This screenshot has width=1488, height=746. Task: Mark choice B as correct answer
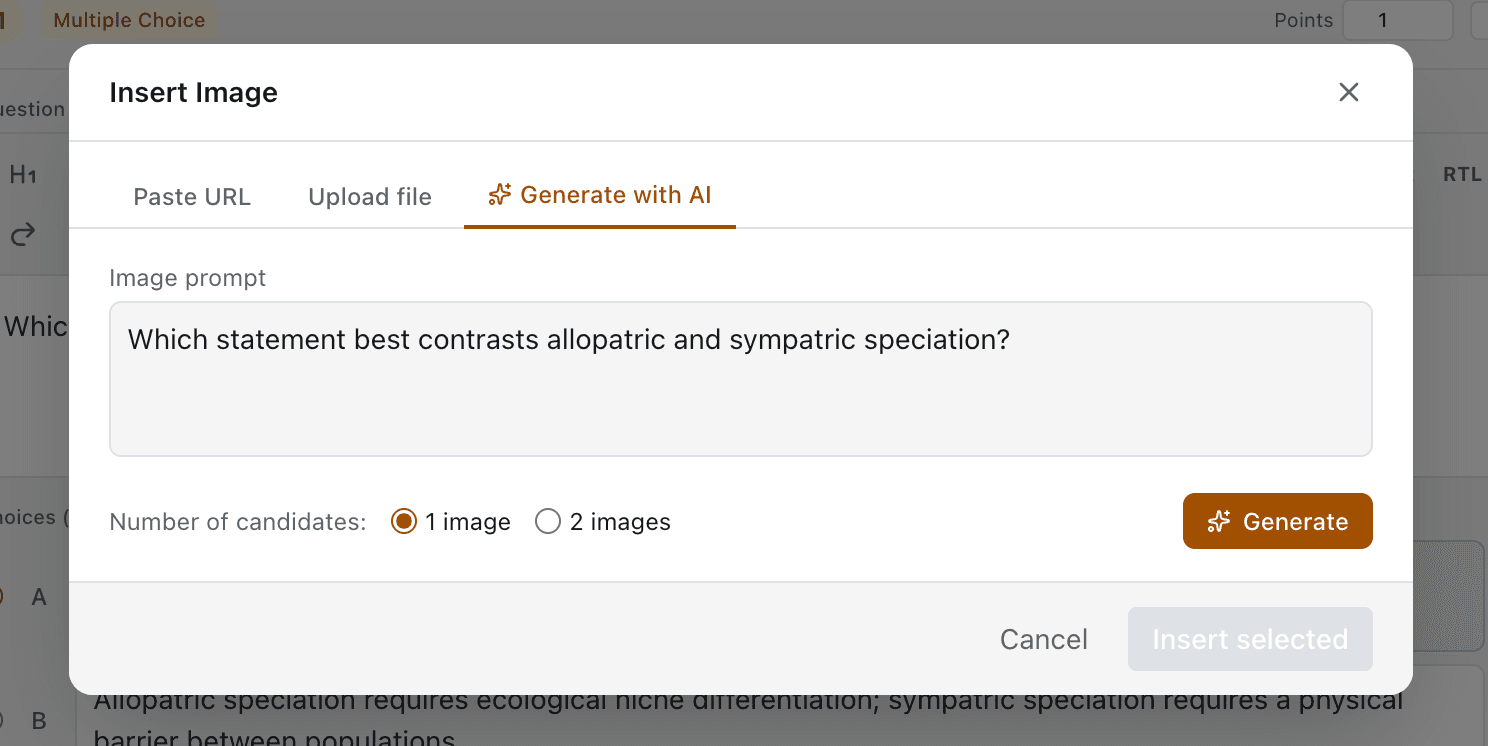click(2, 720)
